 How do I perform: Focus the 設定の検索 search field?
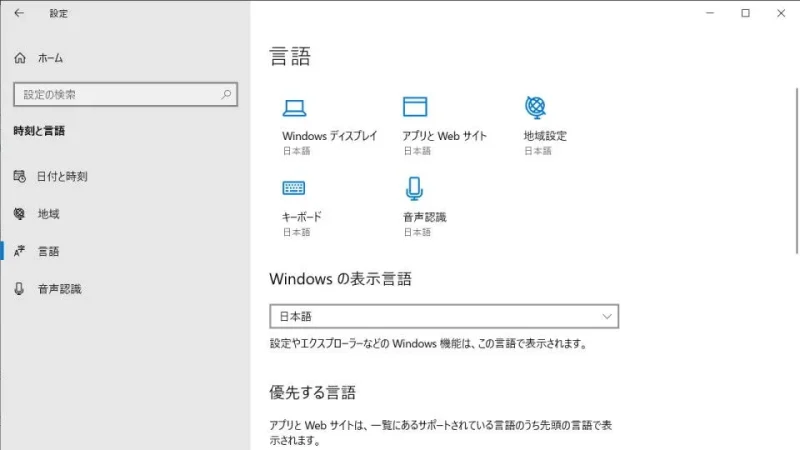[126, 94]
